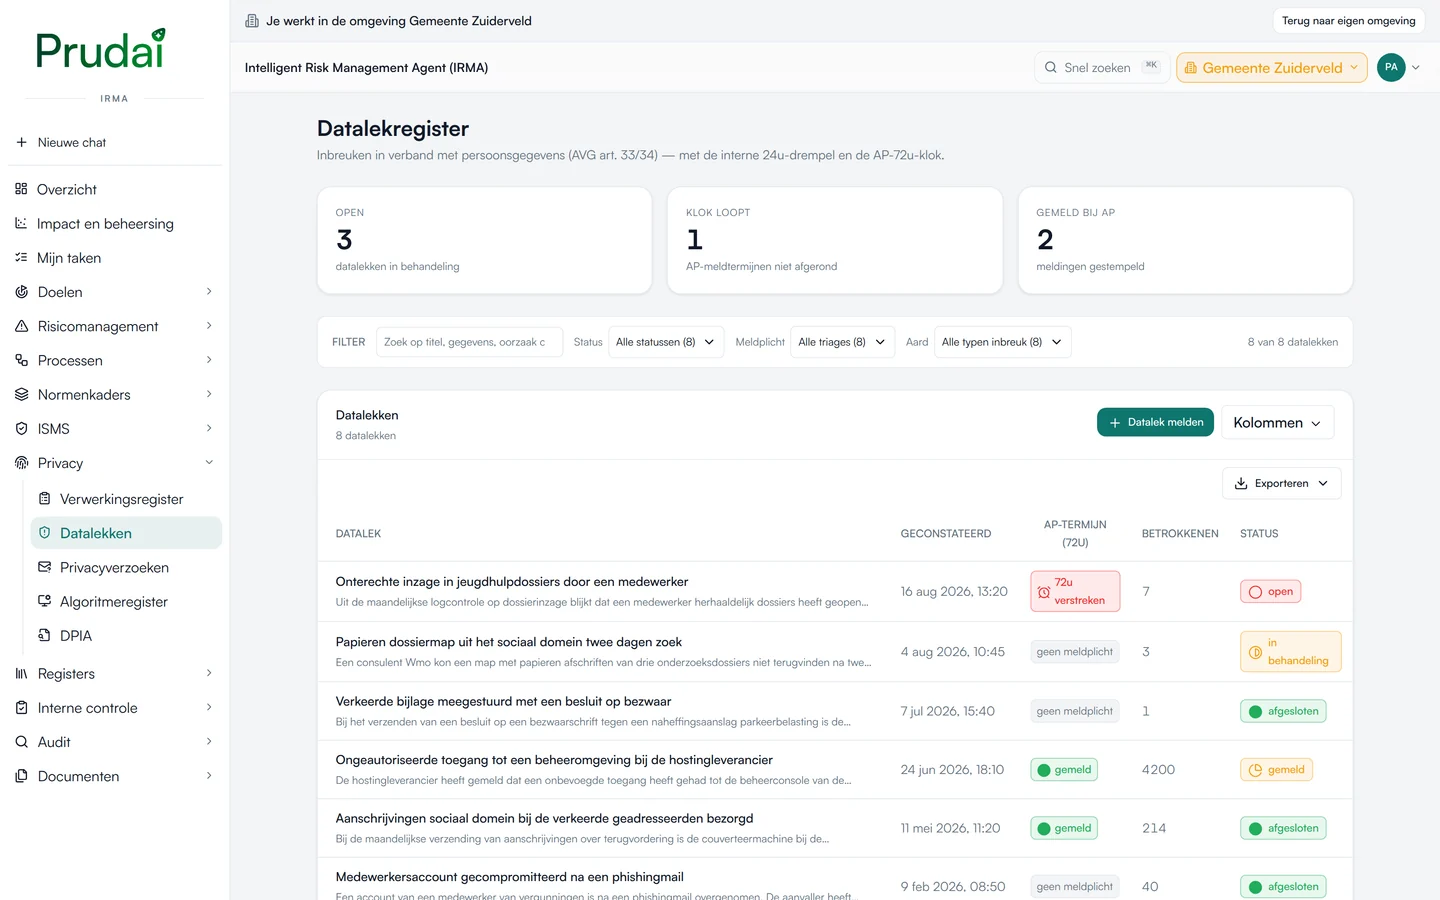
Task: Click the Normenkaders layers icon
Action: point(21,394)
